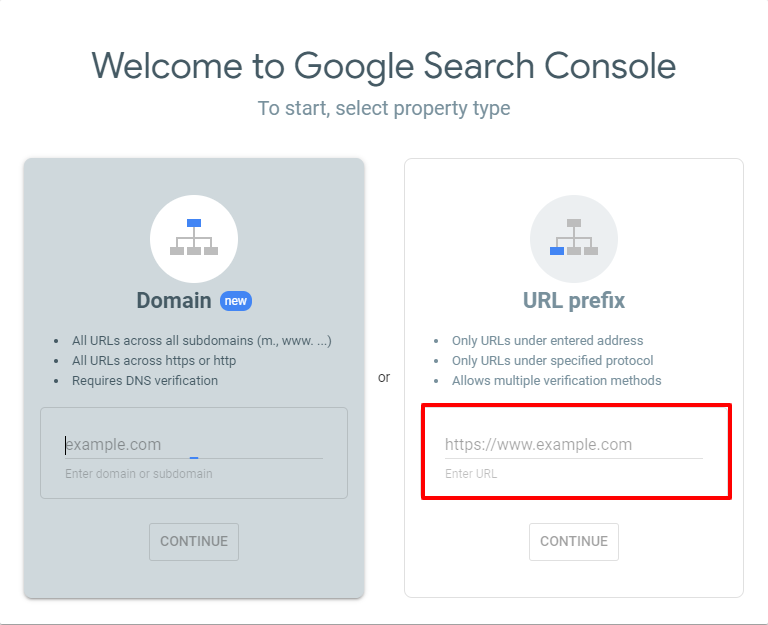Click "Allows multiple verification methods" bullet

point(556,381)
